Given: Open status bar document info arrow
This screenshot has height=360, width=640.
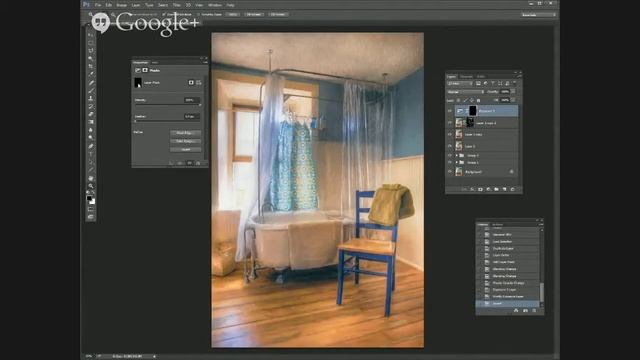Looking at the screenshot, I should 154,356.
